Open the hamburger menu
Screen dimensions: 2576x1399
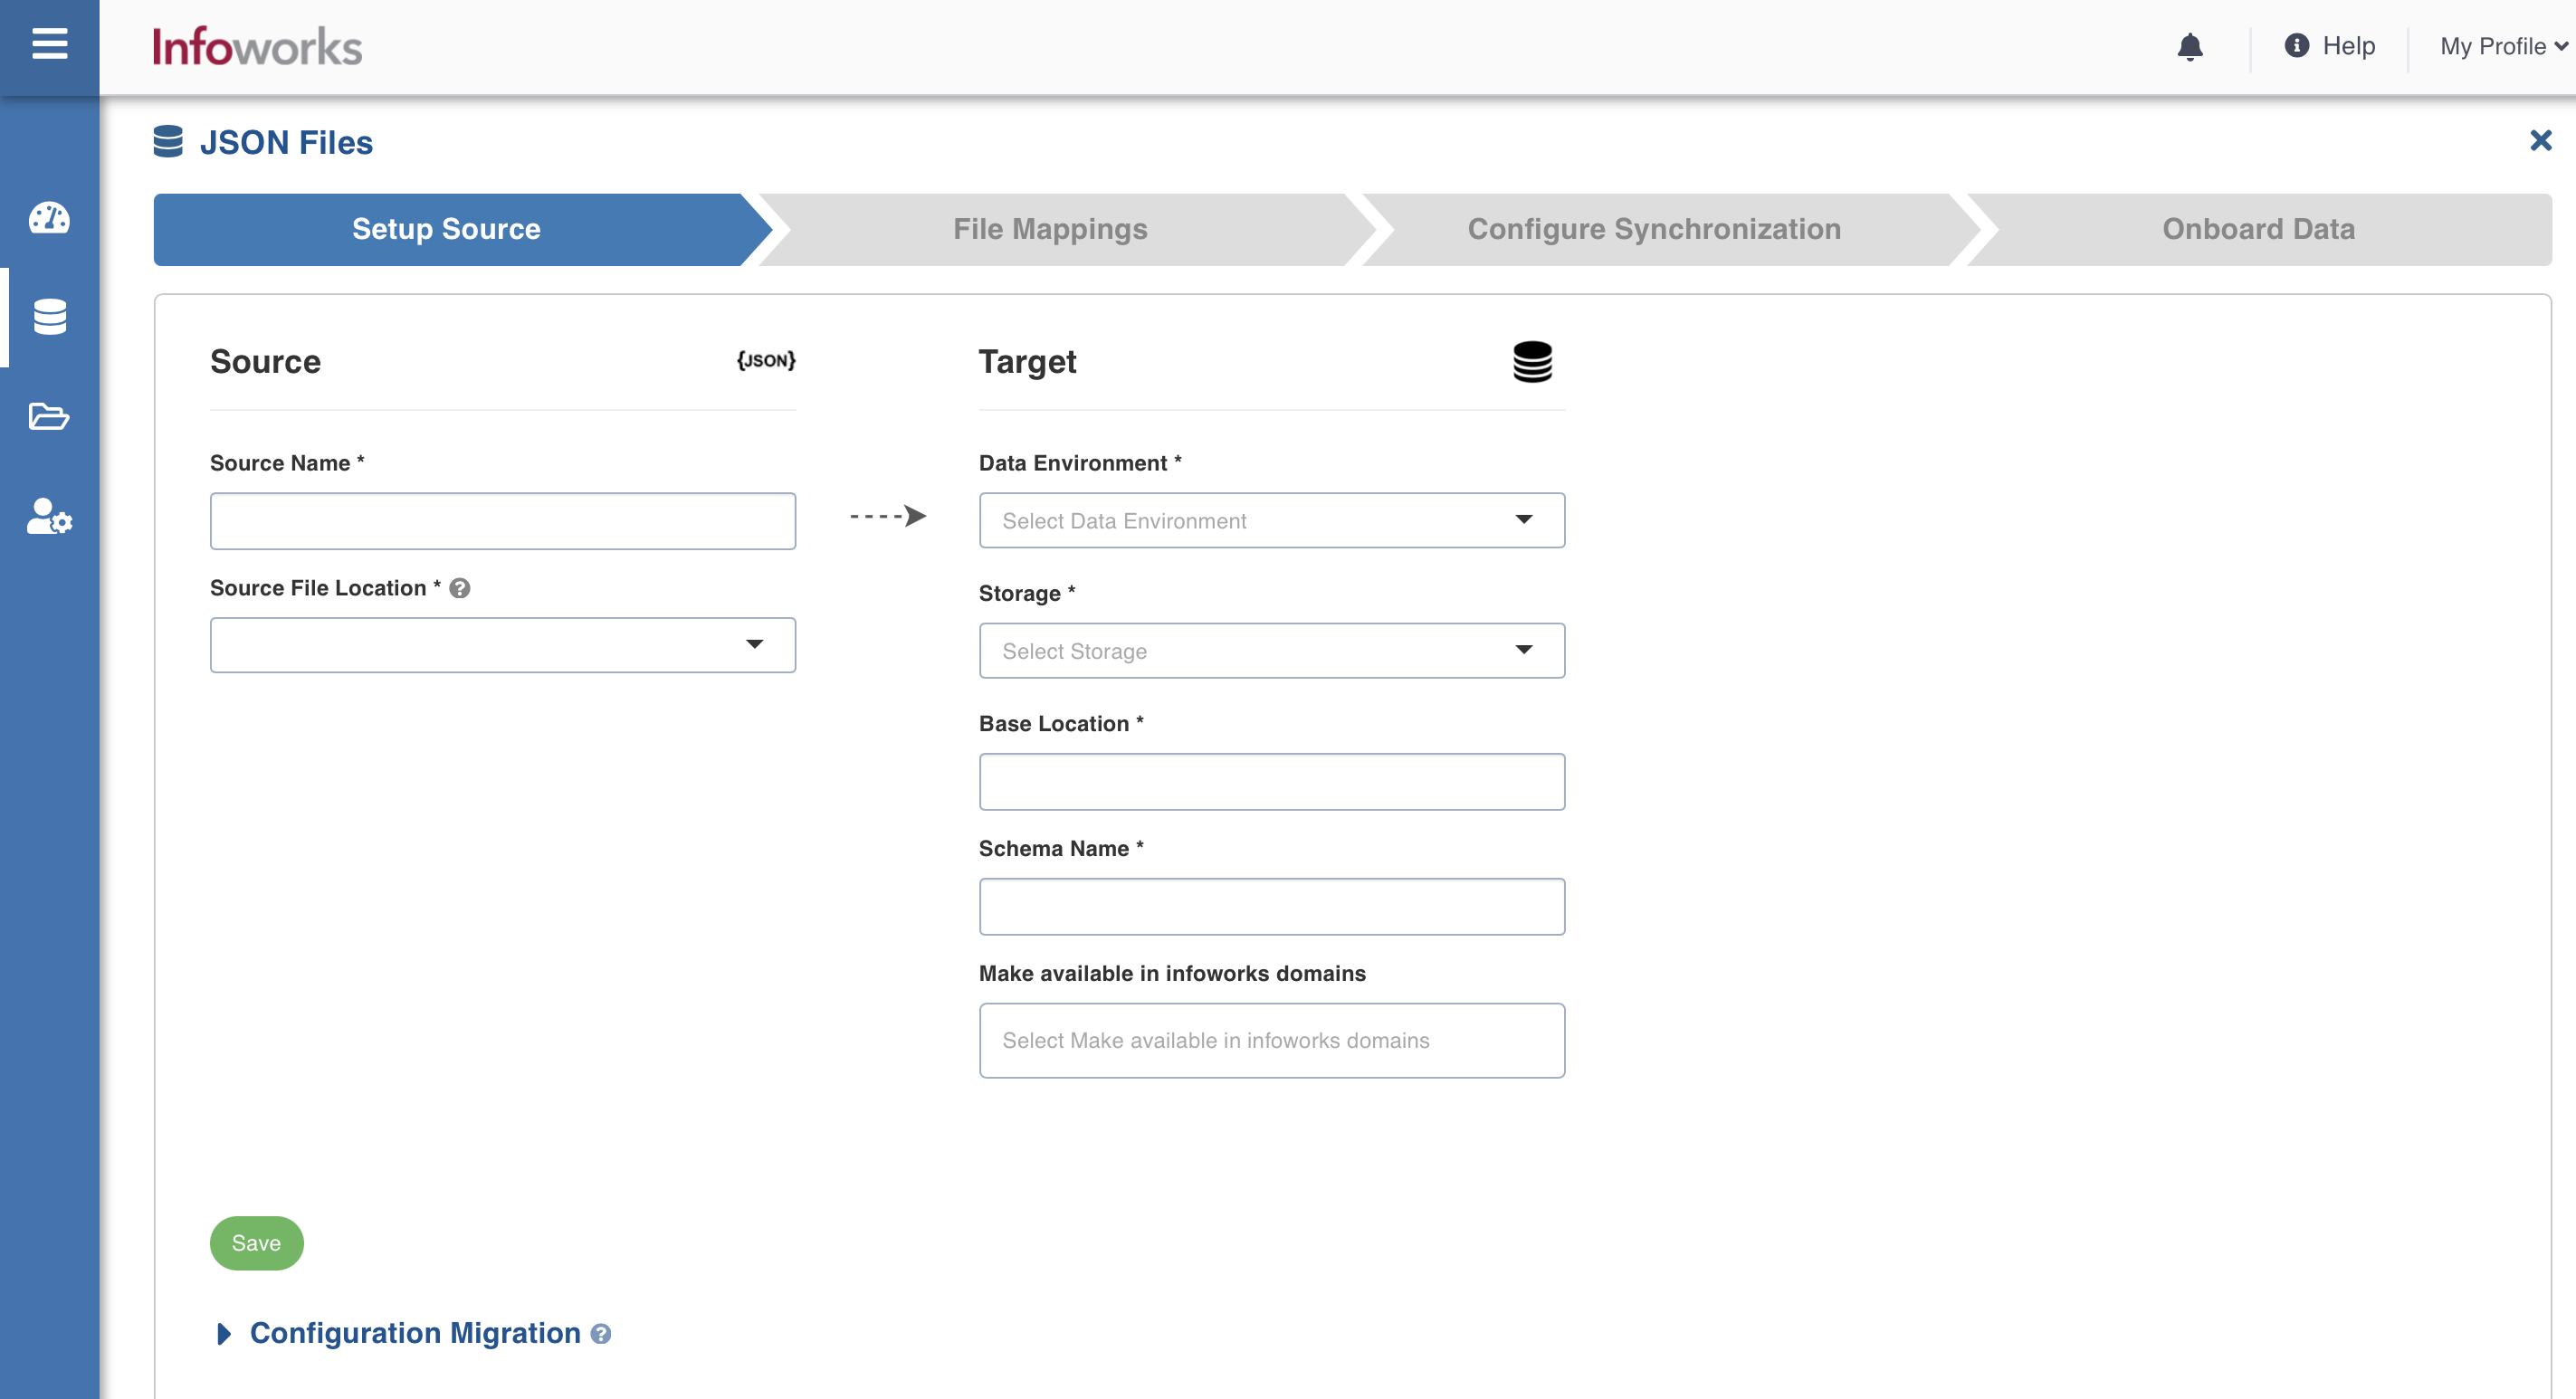click(x=49, y=44)
